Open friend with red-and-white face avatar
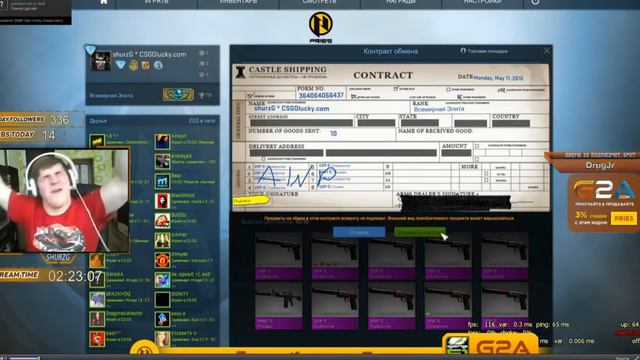This screenshot has height=360, width=640. pyautogui.click(x=162, y=201)
